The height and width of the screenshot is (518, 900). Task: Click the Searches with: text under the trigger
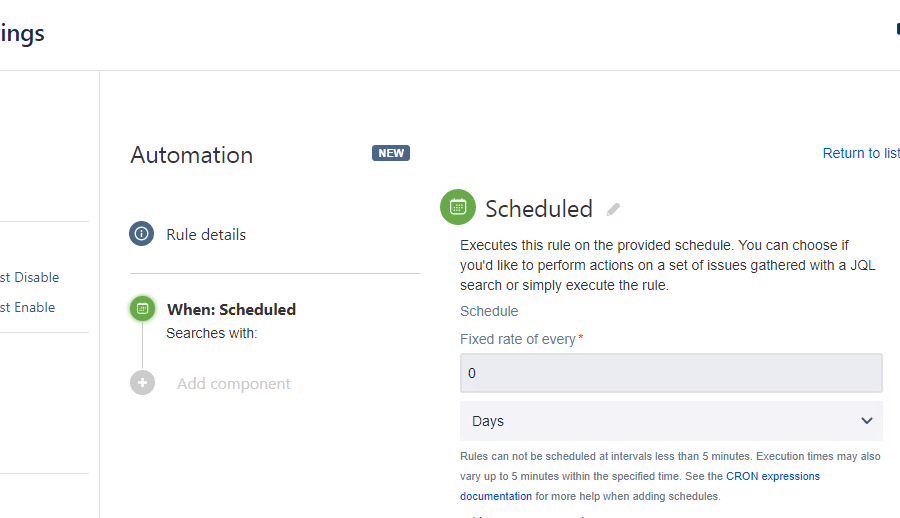pyautogui.click(x=212, y=333)
